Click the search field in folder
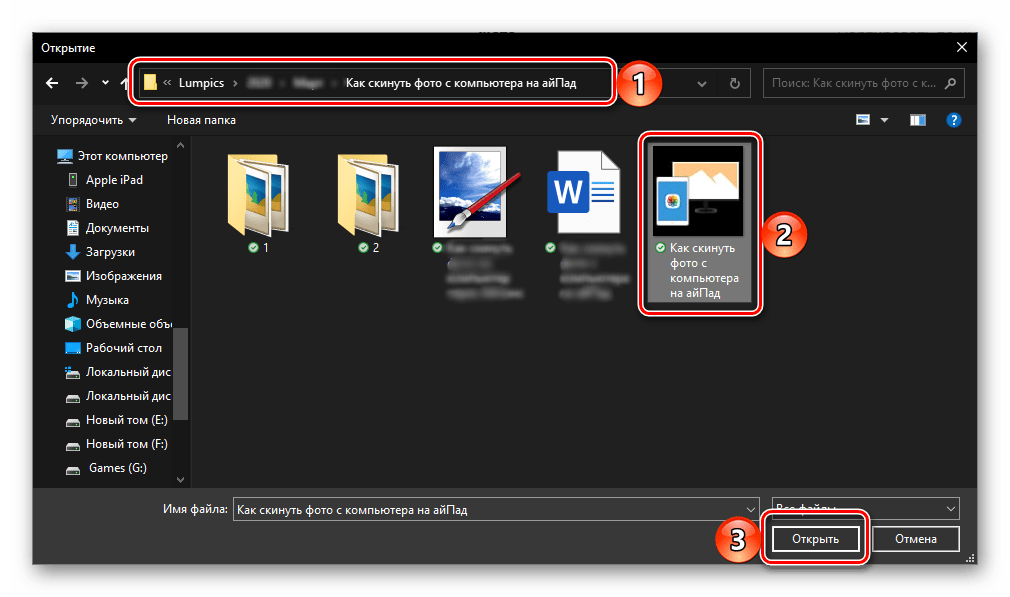 855,84
